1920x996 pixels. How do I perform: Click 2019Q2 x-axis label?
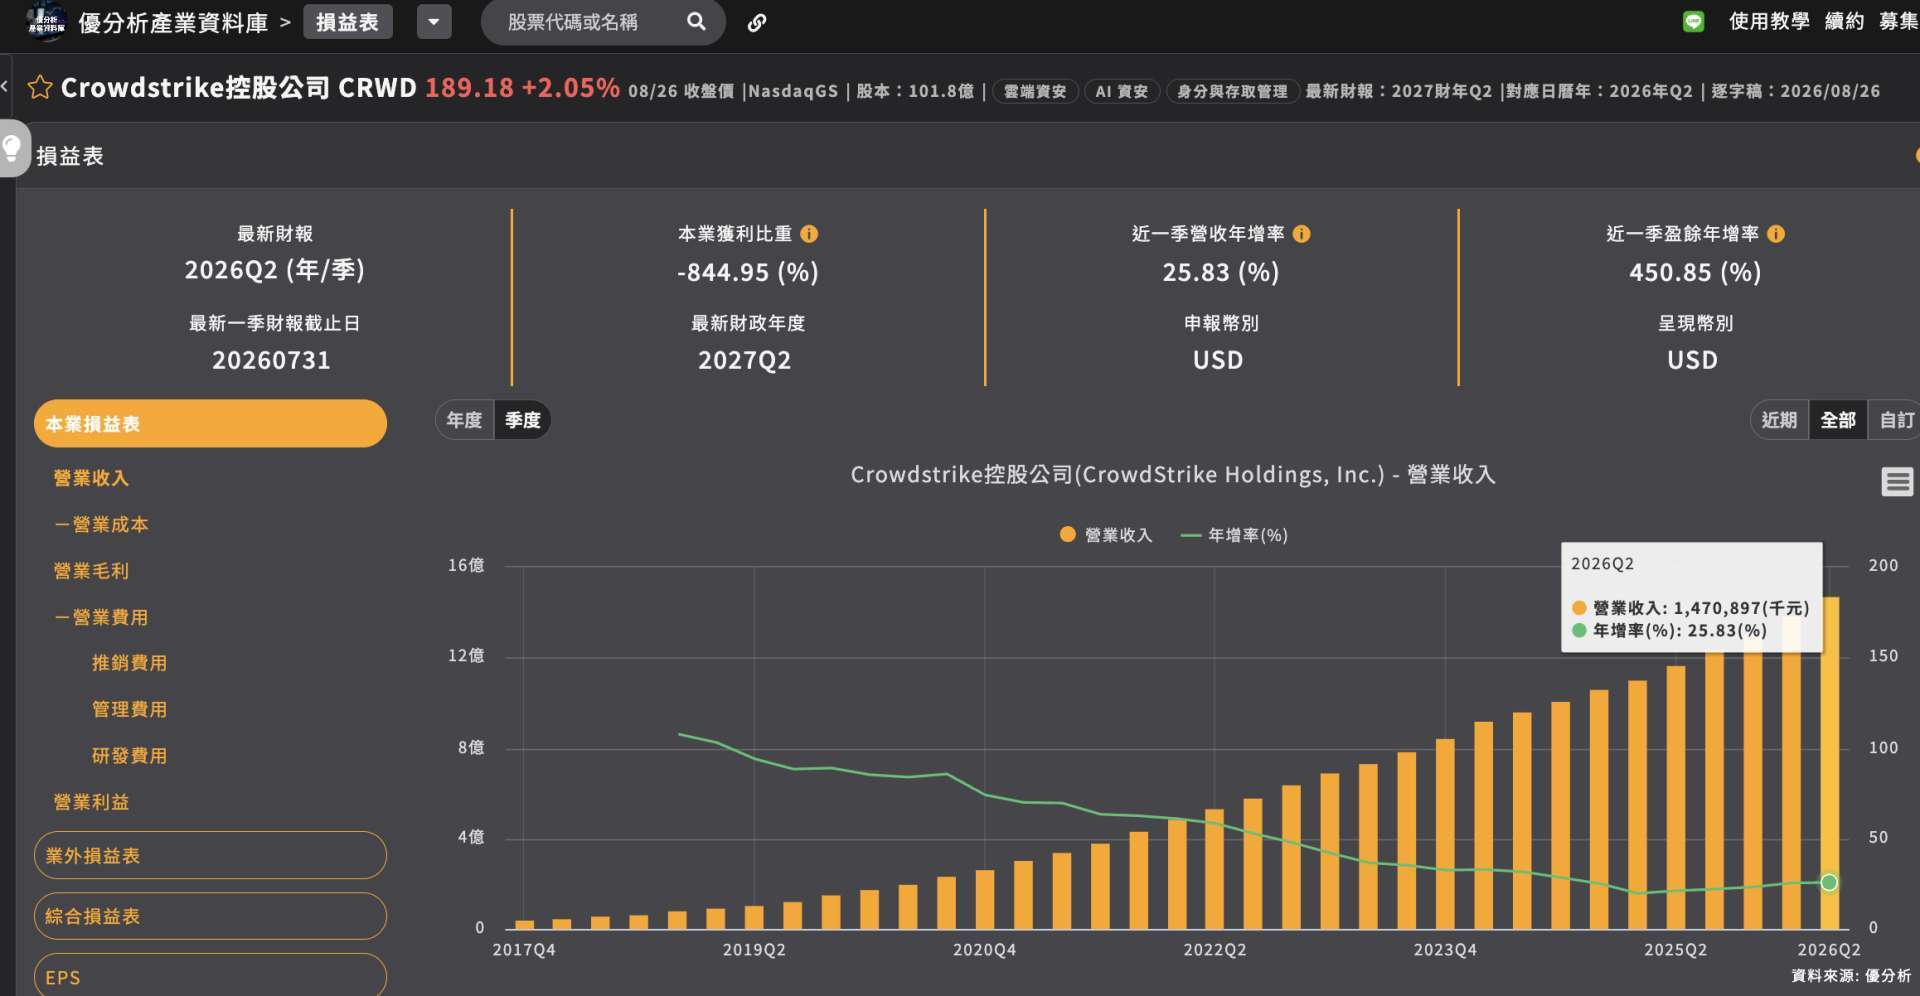coord(754,950)
